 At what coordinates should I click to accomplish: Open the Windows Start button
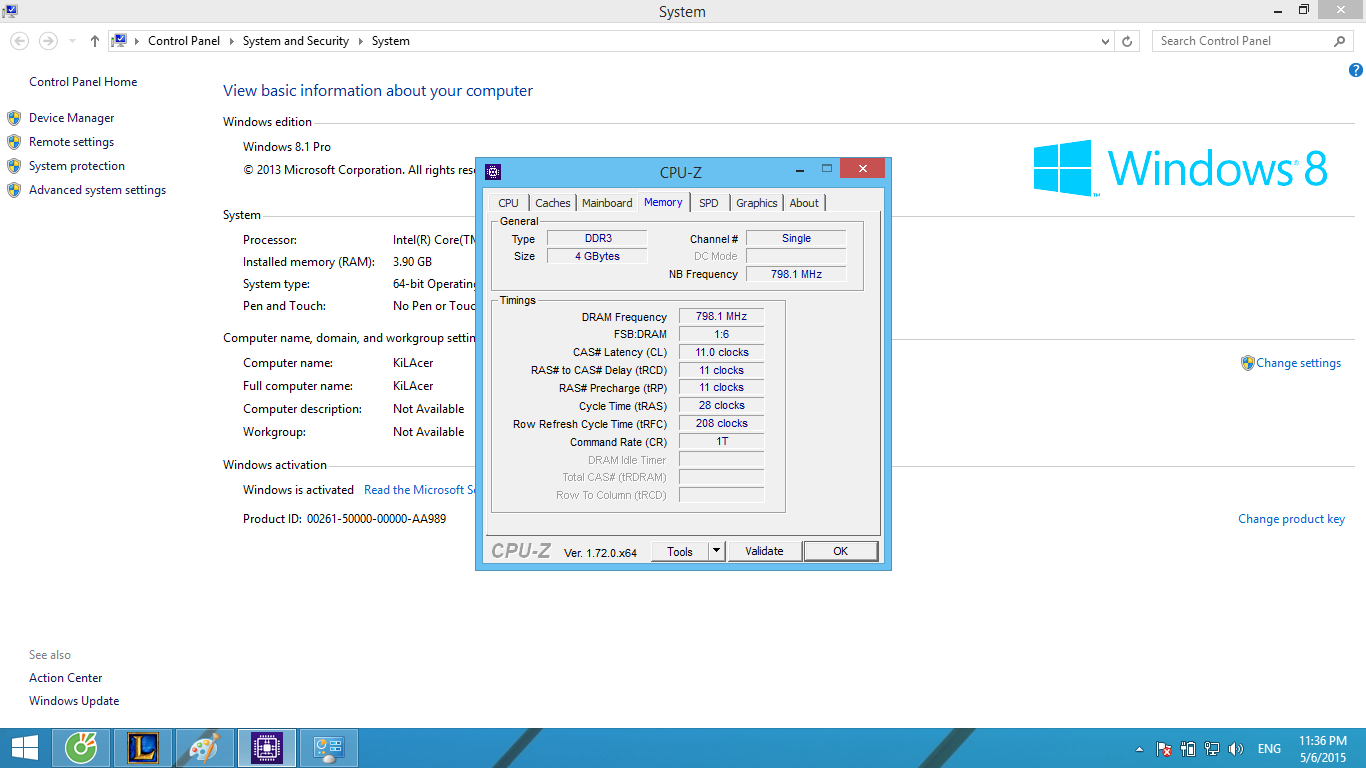coord(25,748)
